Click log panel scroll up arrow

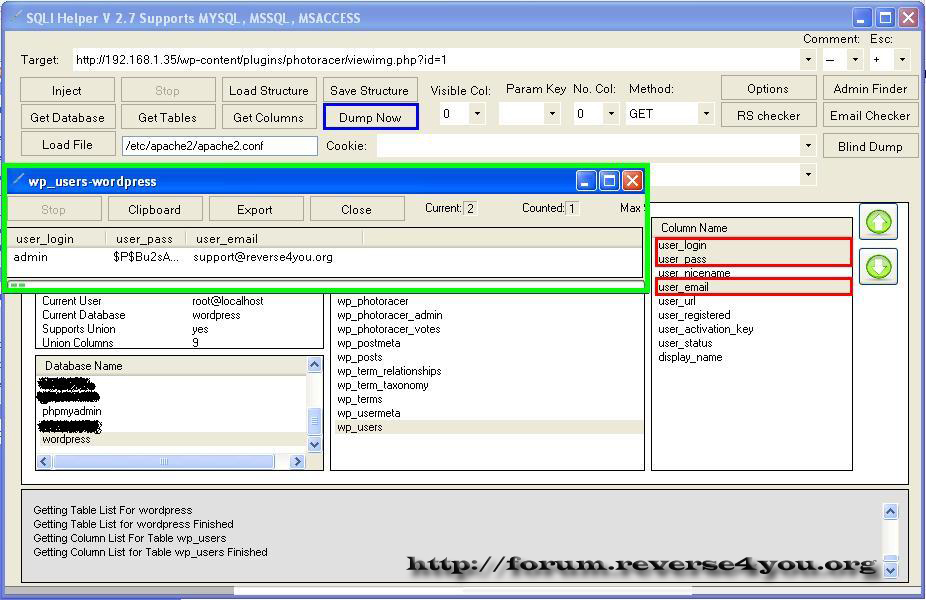coord(891,511)
